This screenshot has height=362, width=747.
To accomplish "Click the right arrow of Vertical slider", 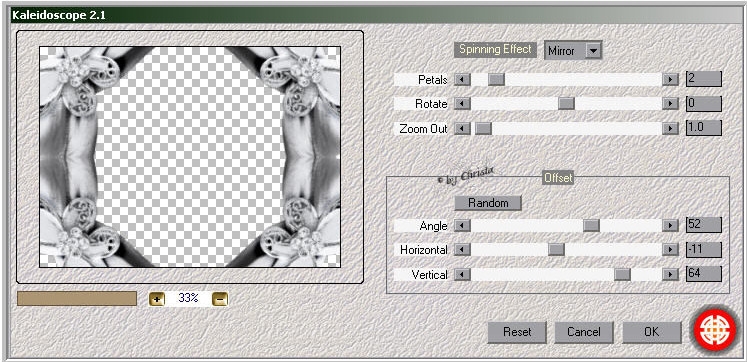I will point(670,274).
